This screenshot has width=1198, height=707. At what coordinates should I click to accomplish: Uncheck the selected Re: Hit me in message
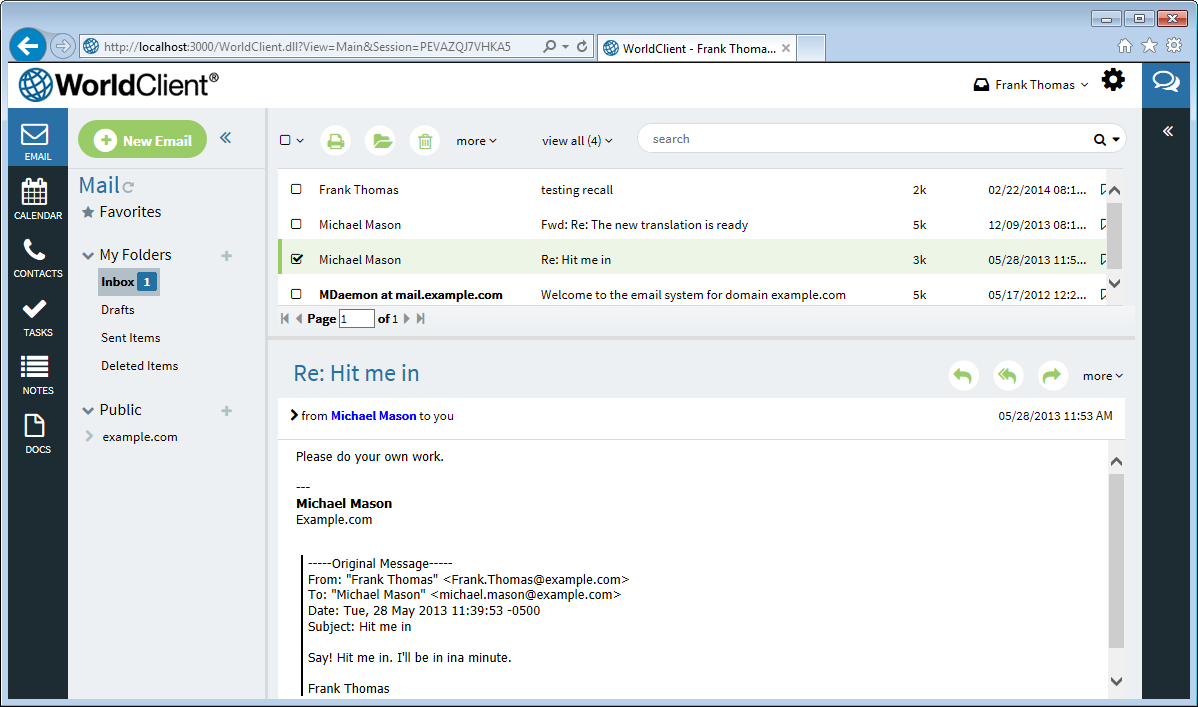295,259
